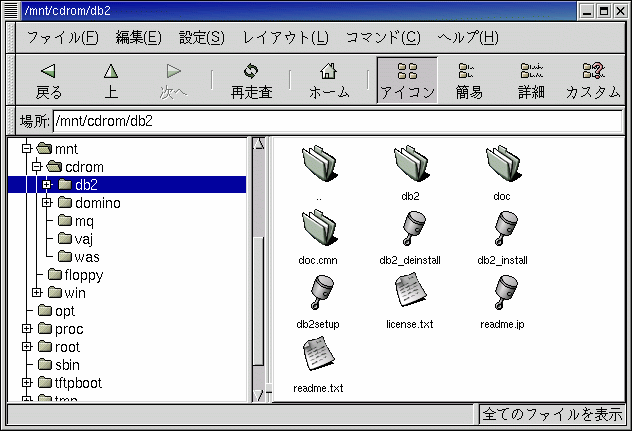Open the レイアウト(L) menu
This screenshot has height=431, width=632.
pos(285,38)
